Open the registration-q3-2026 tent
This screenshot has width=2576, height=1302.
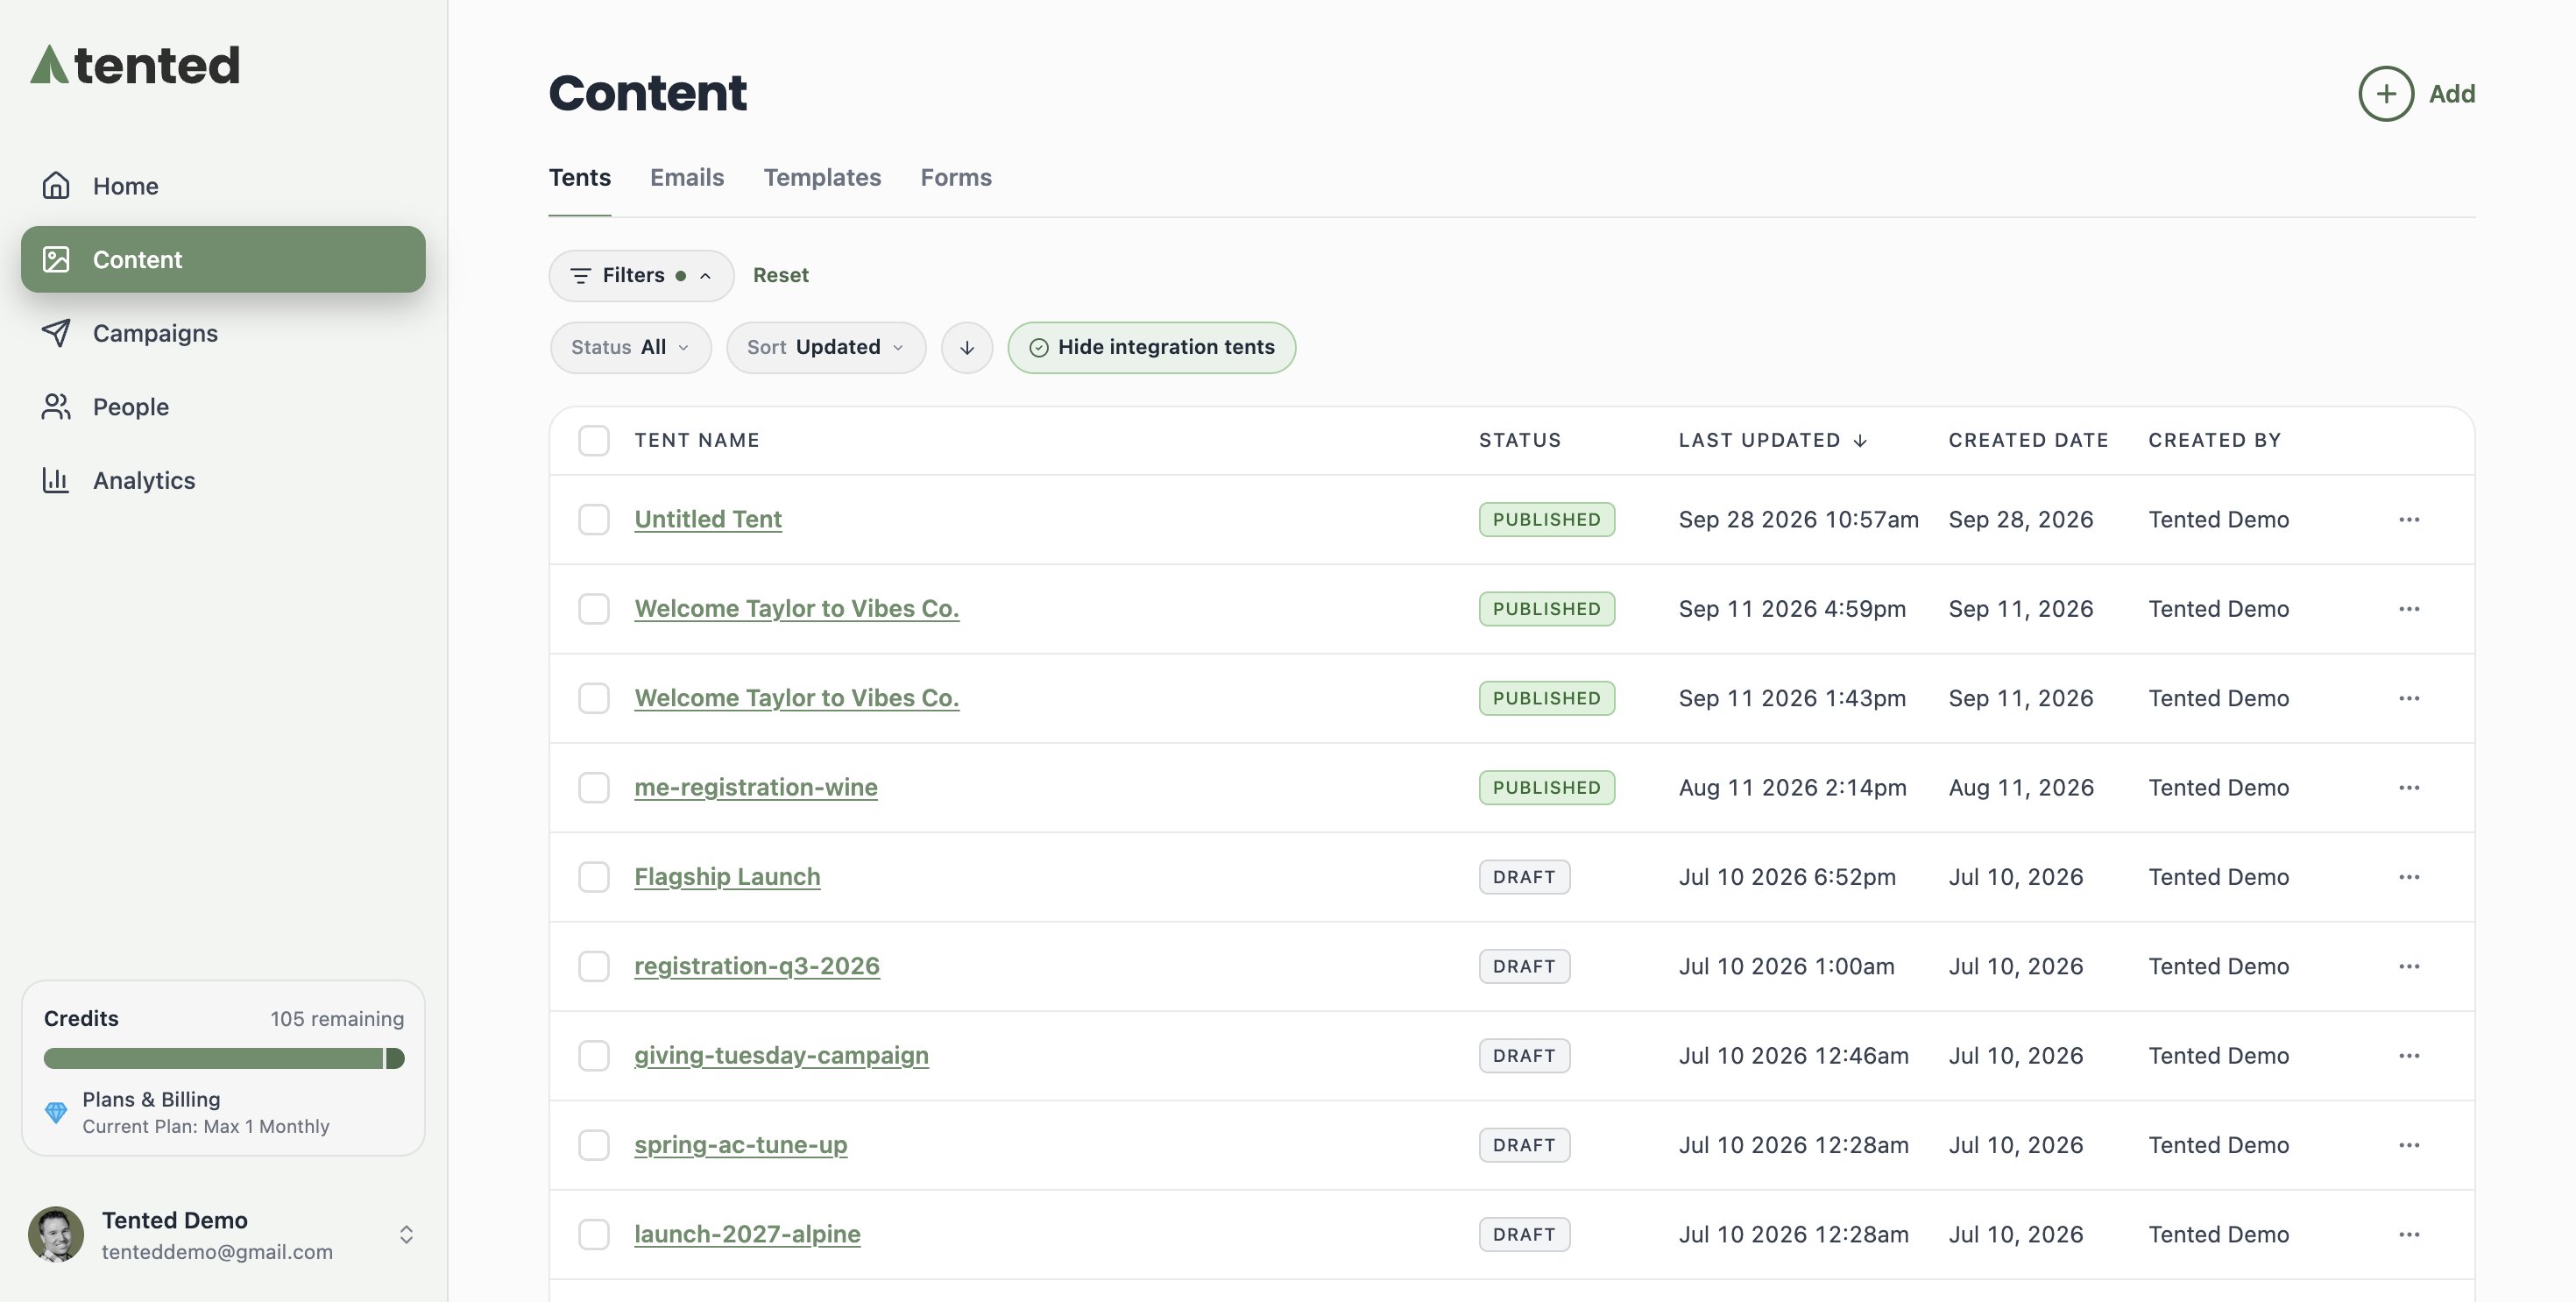click(757, 966)
